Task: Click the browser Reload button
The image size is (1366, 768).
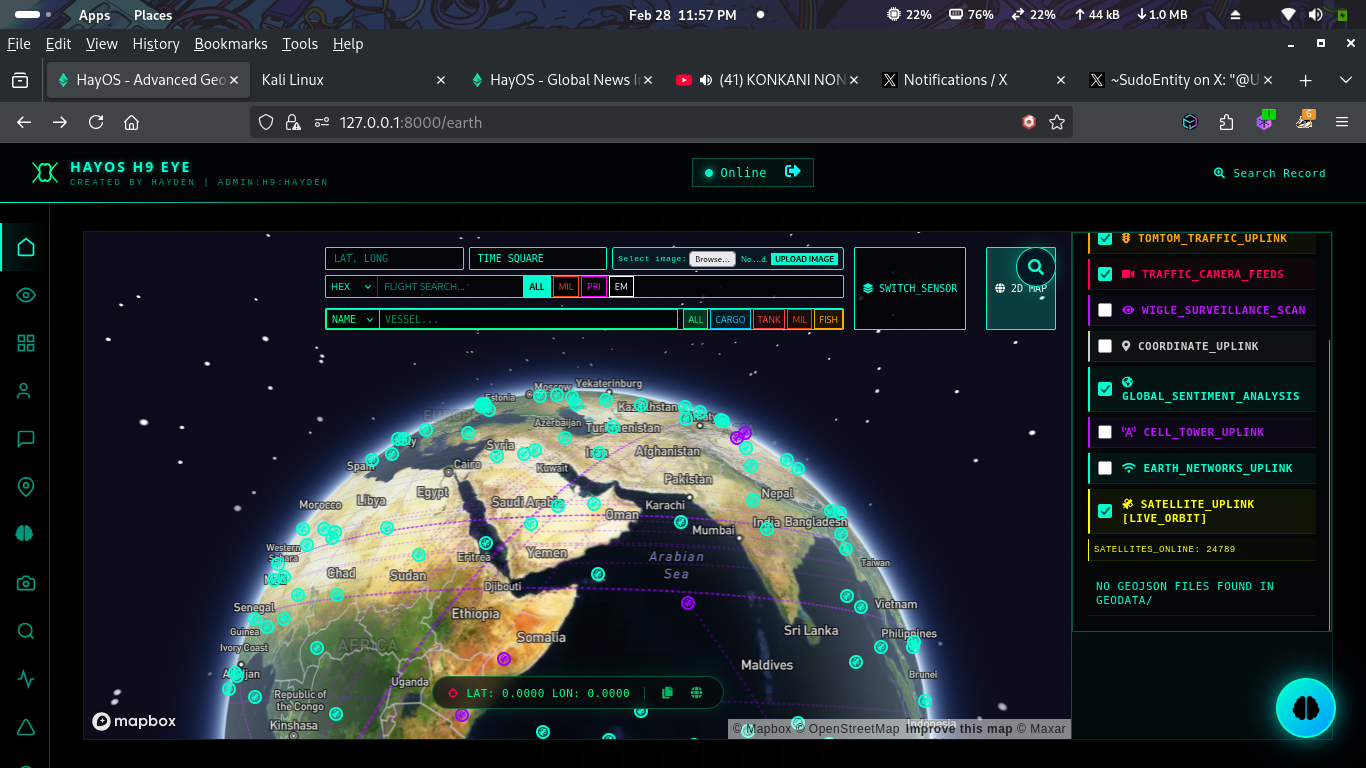Action: [x=96, y=122]
